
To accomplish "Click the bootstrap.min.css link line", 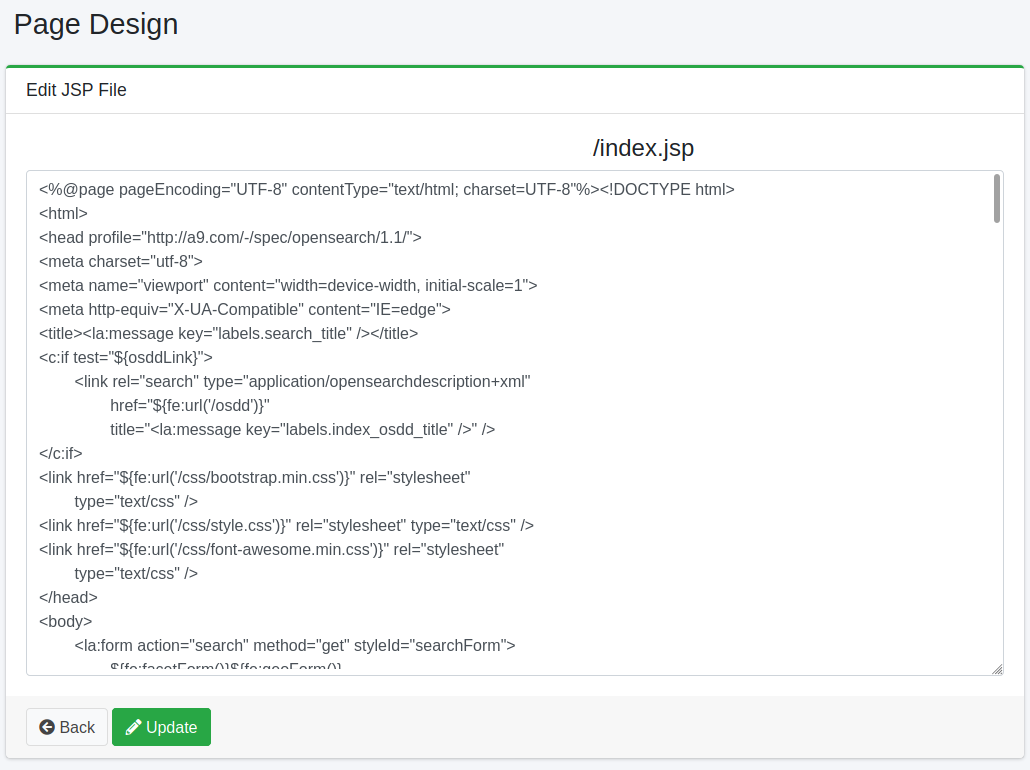I will pyautogui.click(x=254, y=477).
